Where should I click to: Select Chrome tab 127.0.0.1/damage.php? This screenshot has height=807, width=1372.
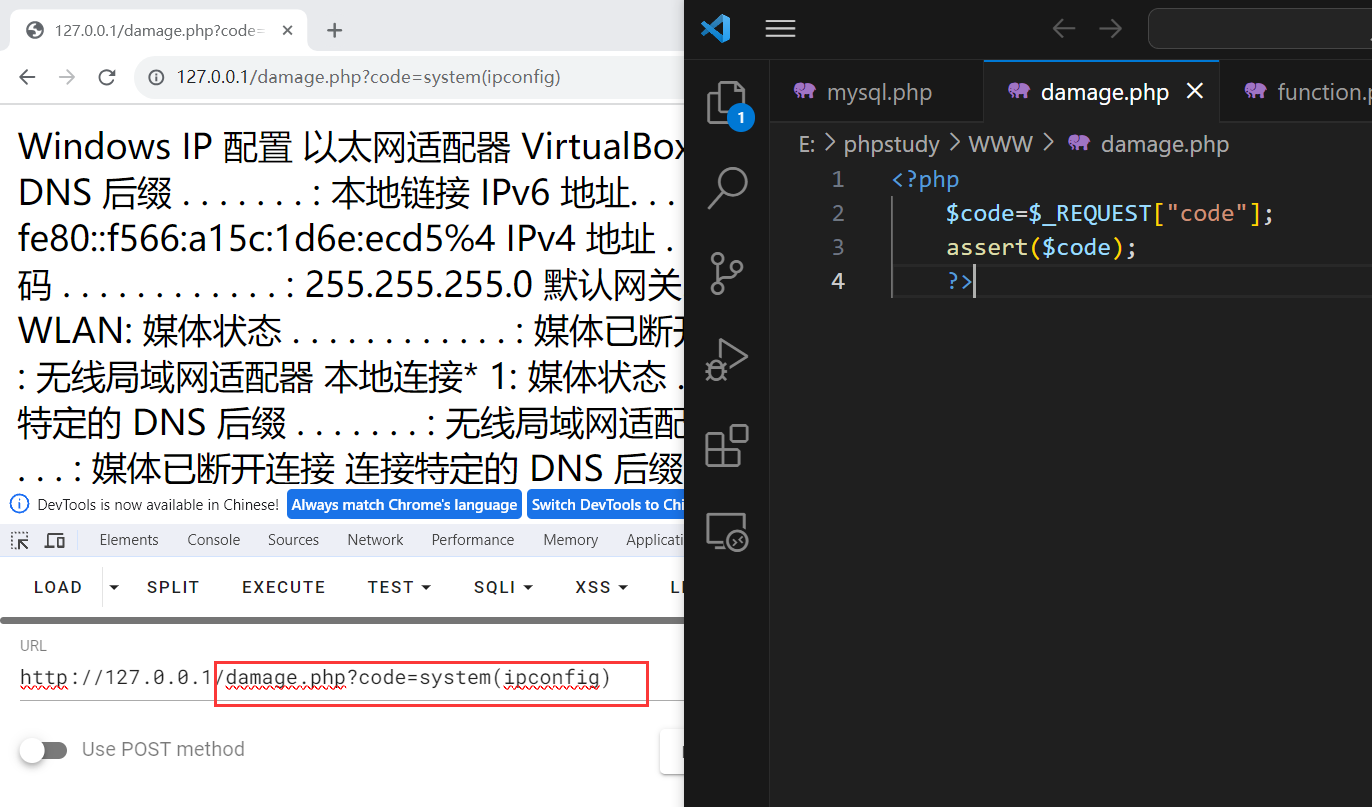160,30
